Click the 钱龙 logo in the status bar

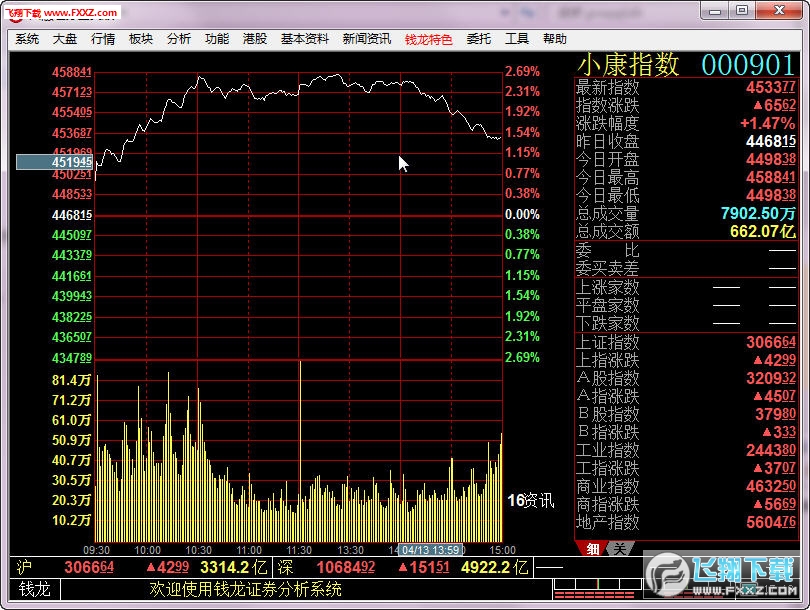tap(32, 589)
